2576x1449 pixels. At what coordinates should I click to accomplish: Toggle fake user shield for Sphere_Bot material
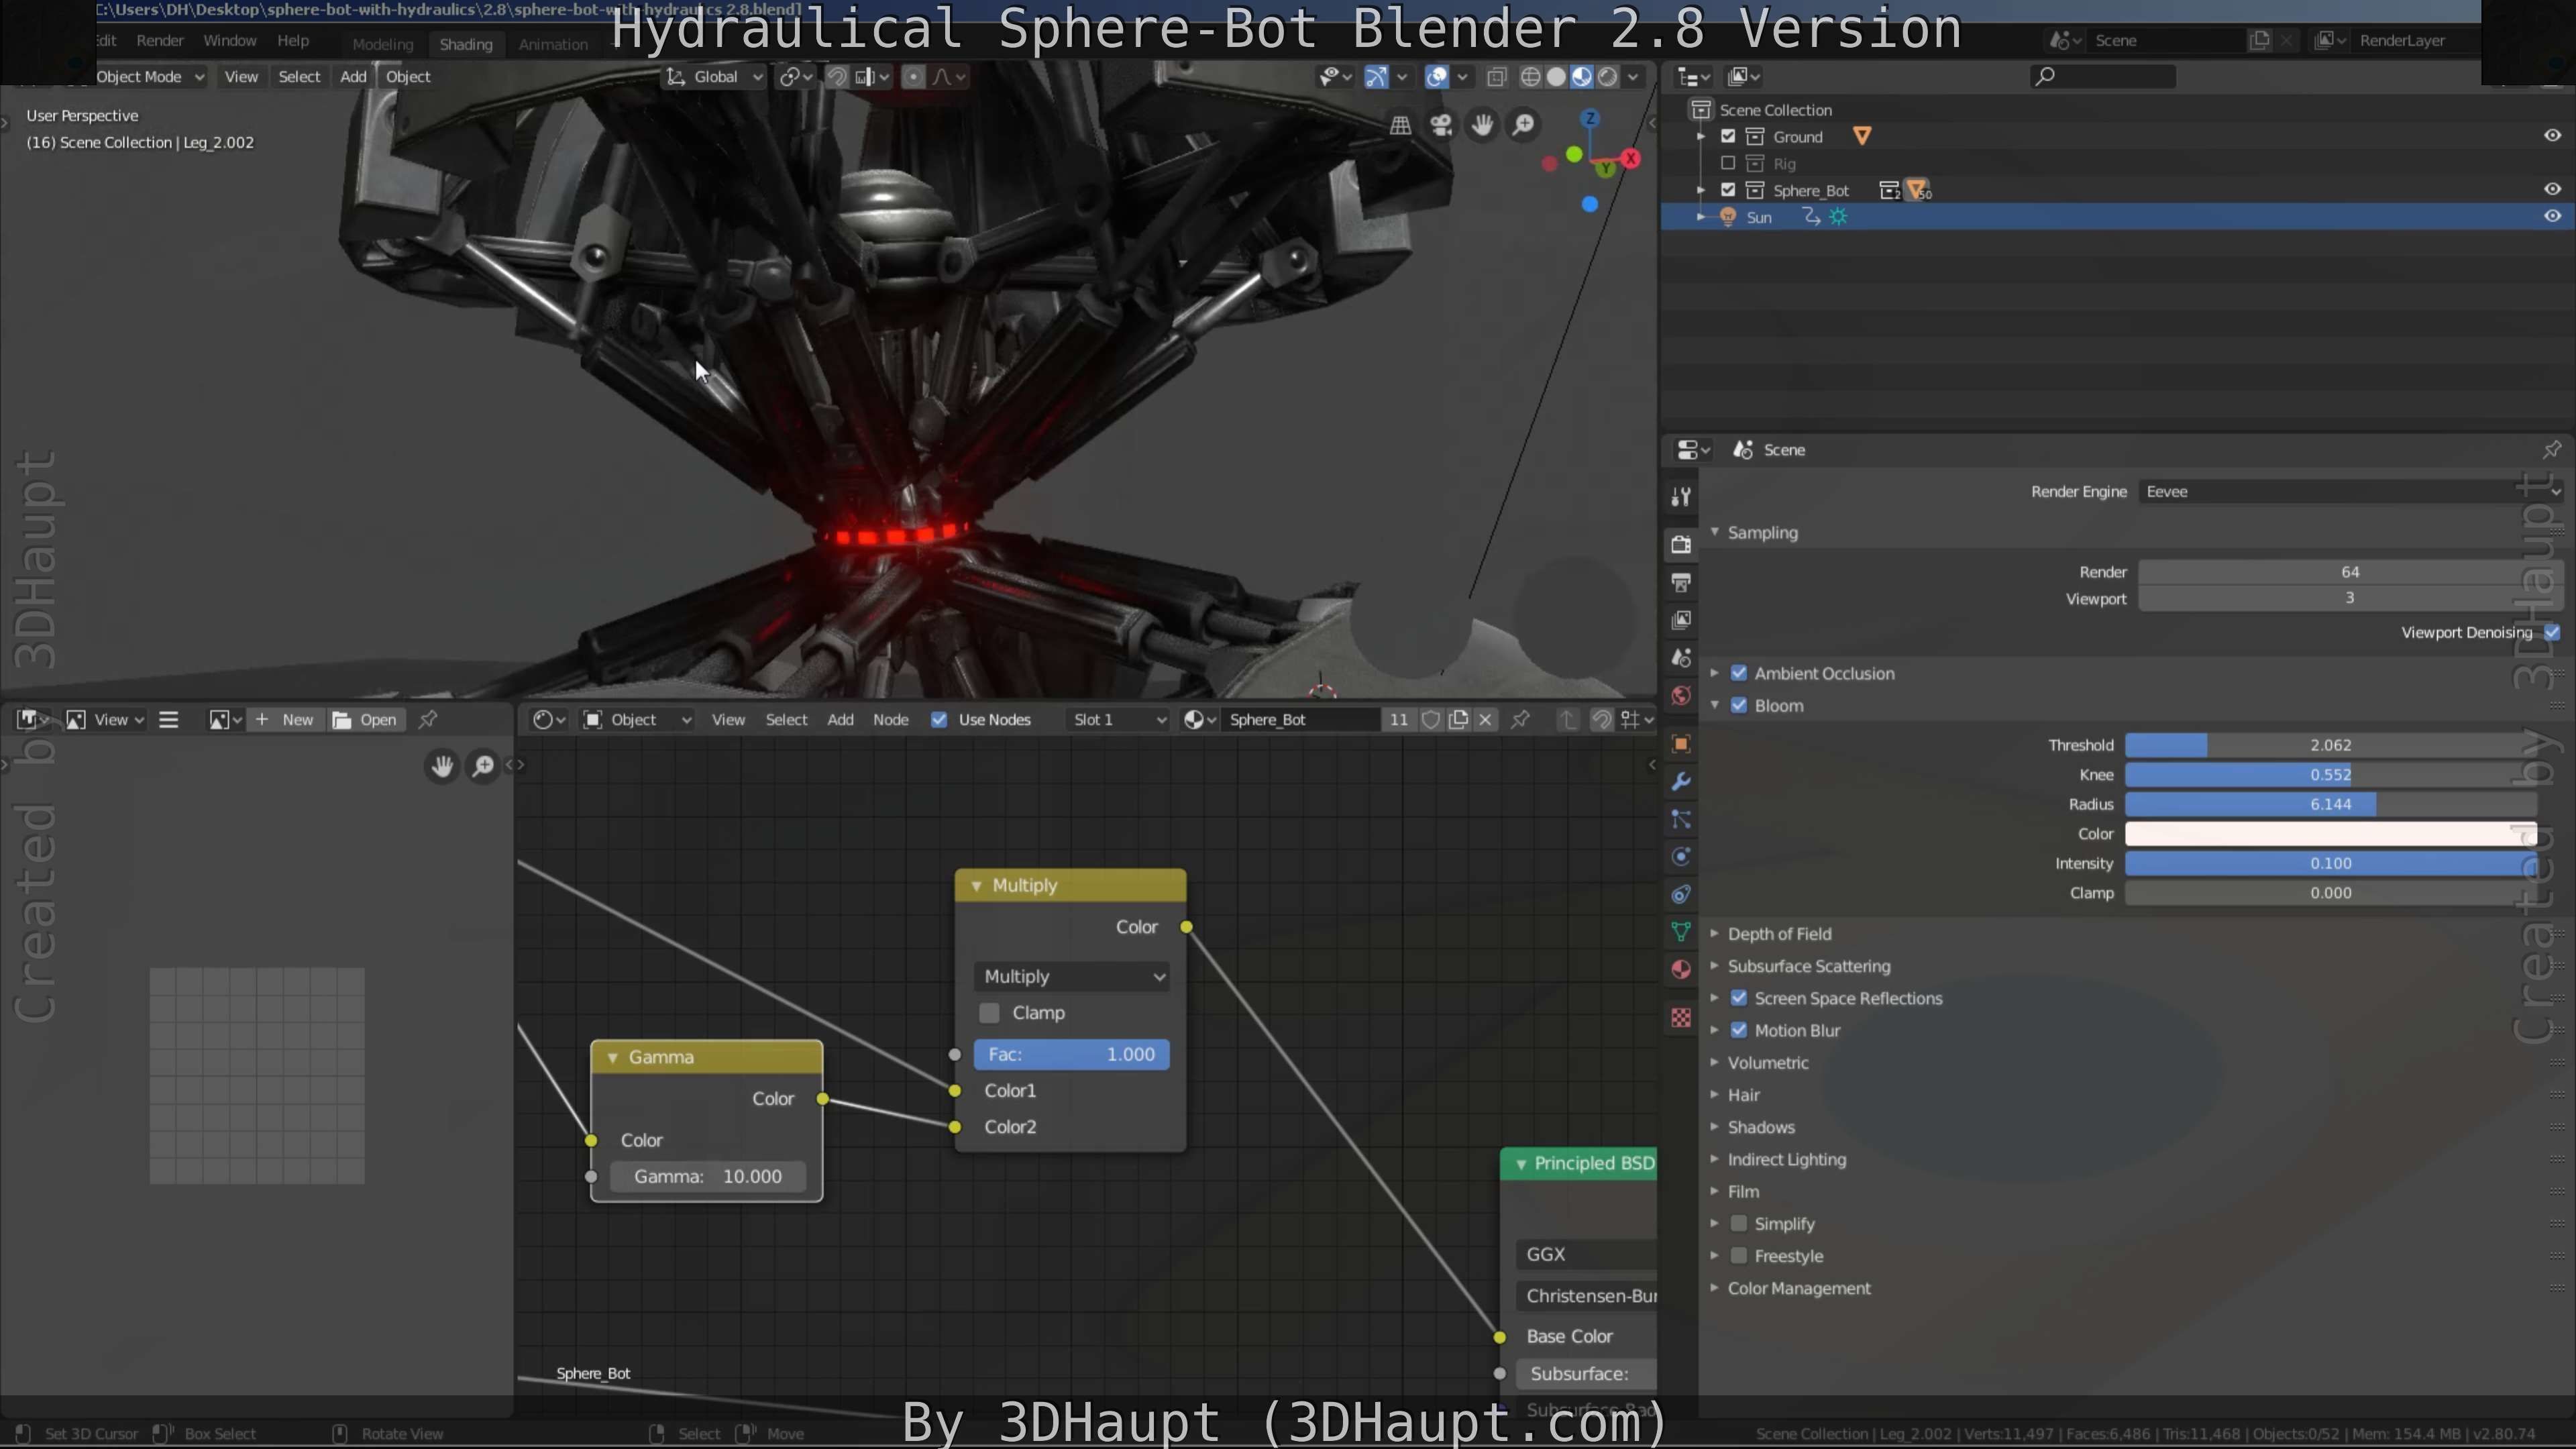pos(1431,719)
